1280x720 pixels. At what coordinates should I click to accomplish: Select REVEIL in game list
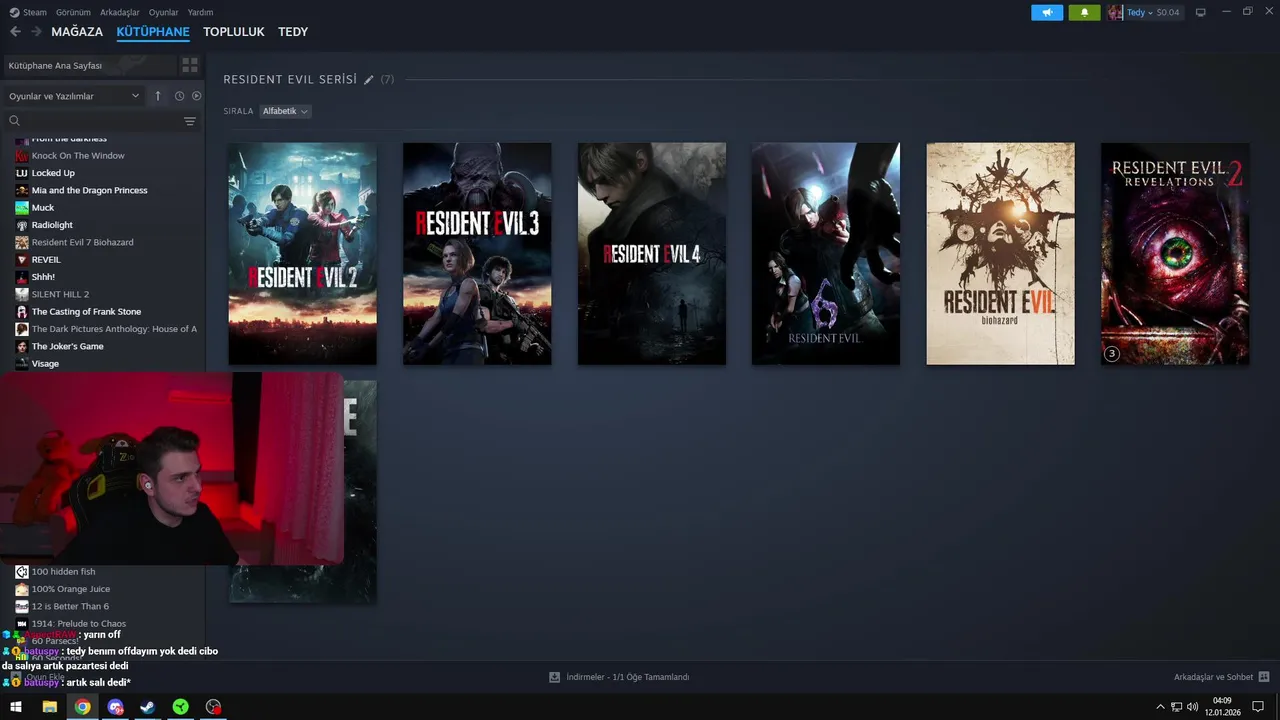point(46,260)
